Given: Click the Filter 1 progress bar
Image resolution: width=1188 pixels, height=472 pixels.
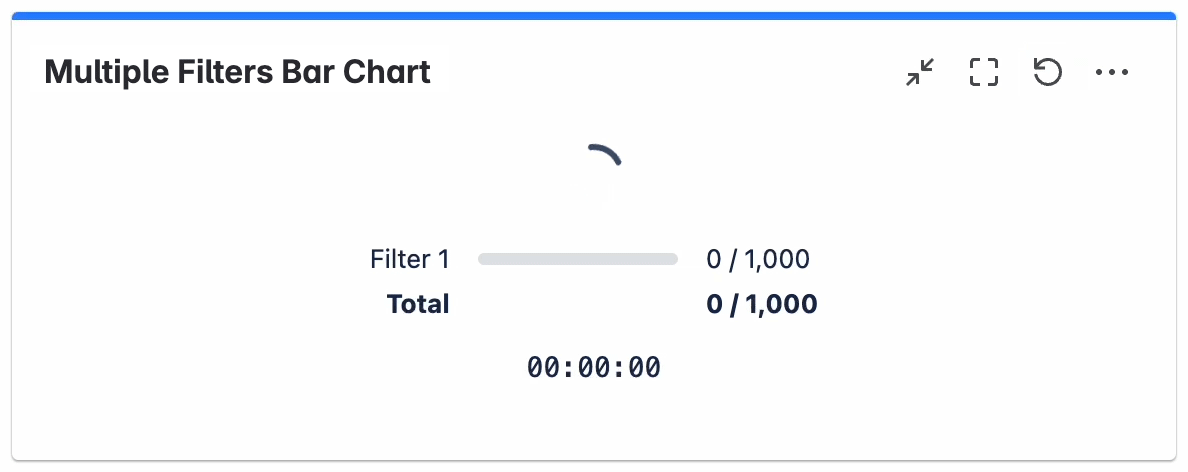Looking at the screenshot, I should (x=578, y=260).
